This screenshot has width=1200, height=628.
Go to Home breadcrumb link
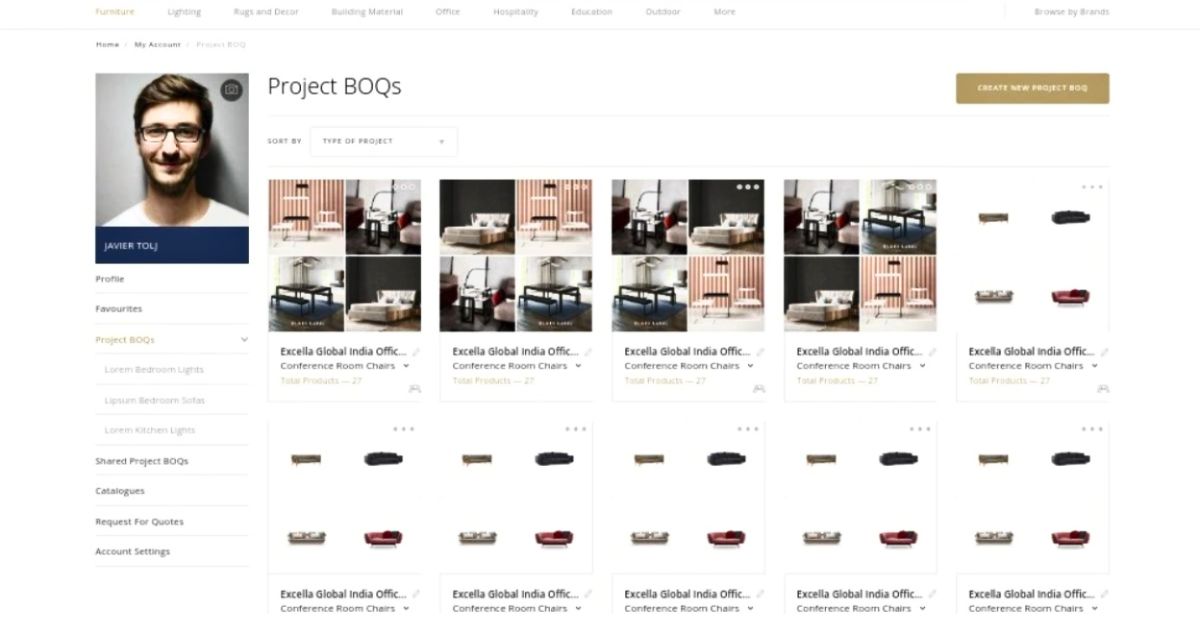(107, 44)
